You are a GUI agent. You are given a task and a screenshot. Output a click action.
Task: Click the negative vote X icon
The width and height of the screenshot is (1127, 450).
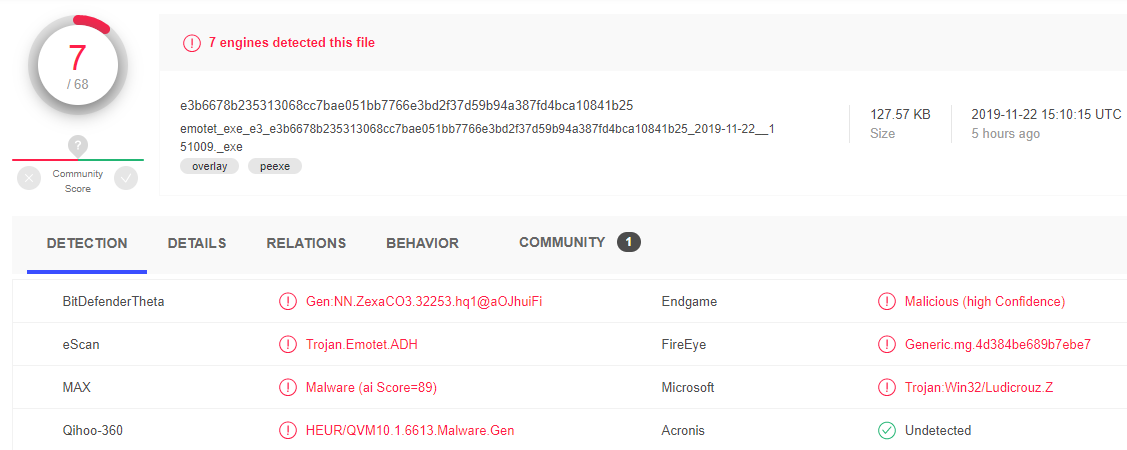tap(29, 178)
